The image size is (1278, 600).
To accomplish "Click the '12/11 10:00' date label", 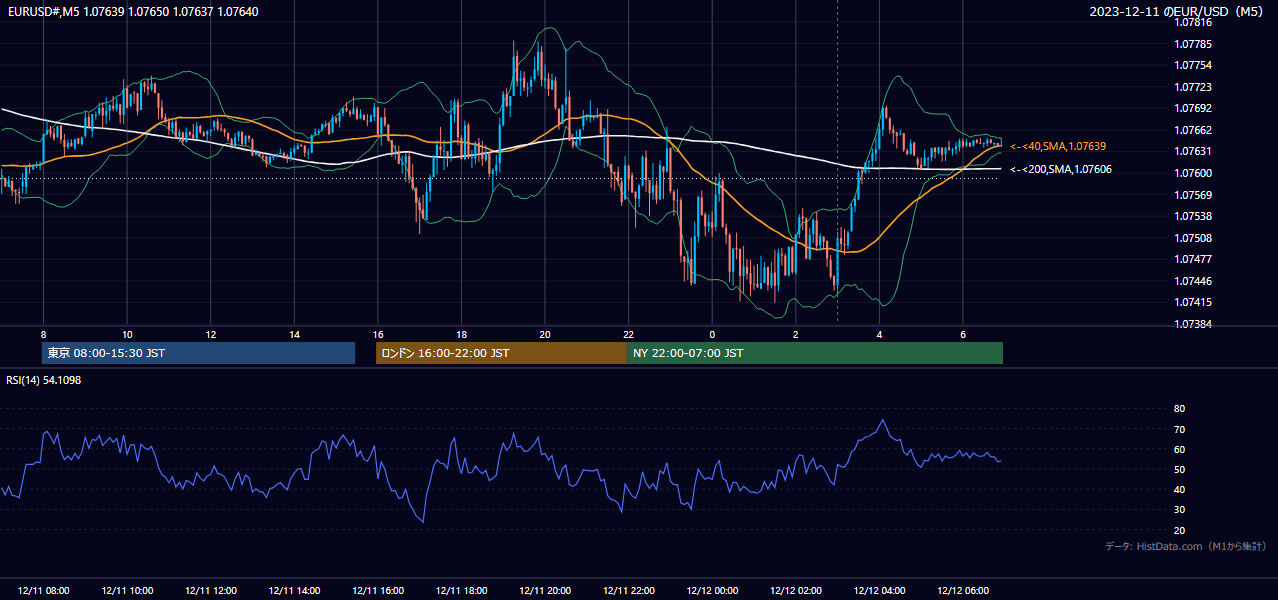I will point(127,591).
